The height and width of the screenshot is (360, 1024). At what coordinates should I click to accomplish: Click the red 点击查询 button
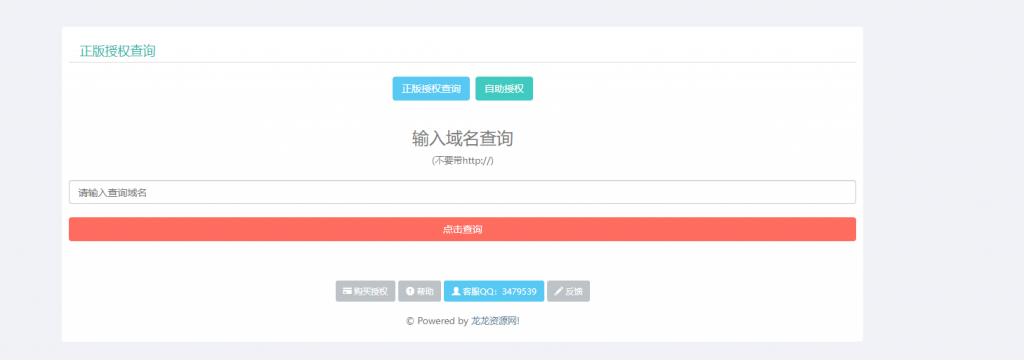[462, 229]
